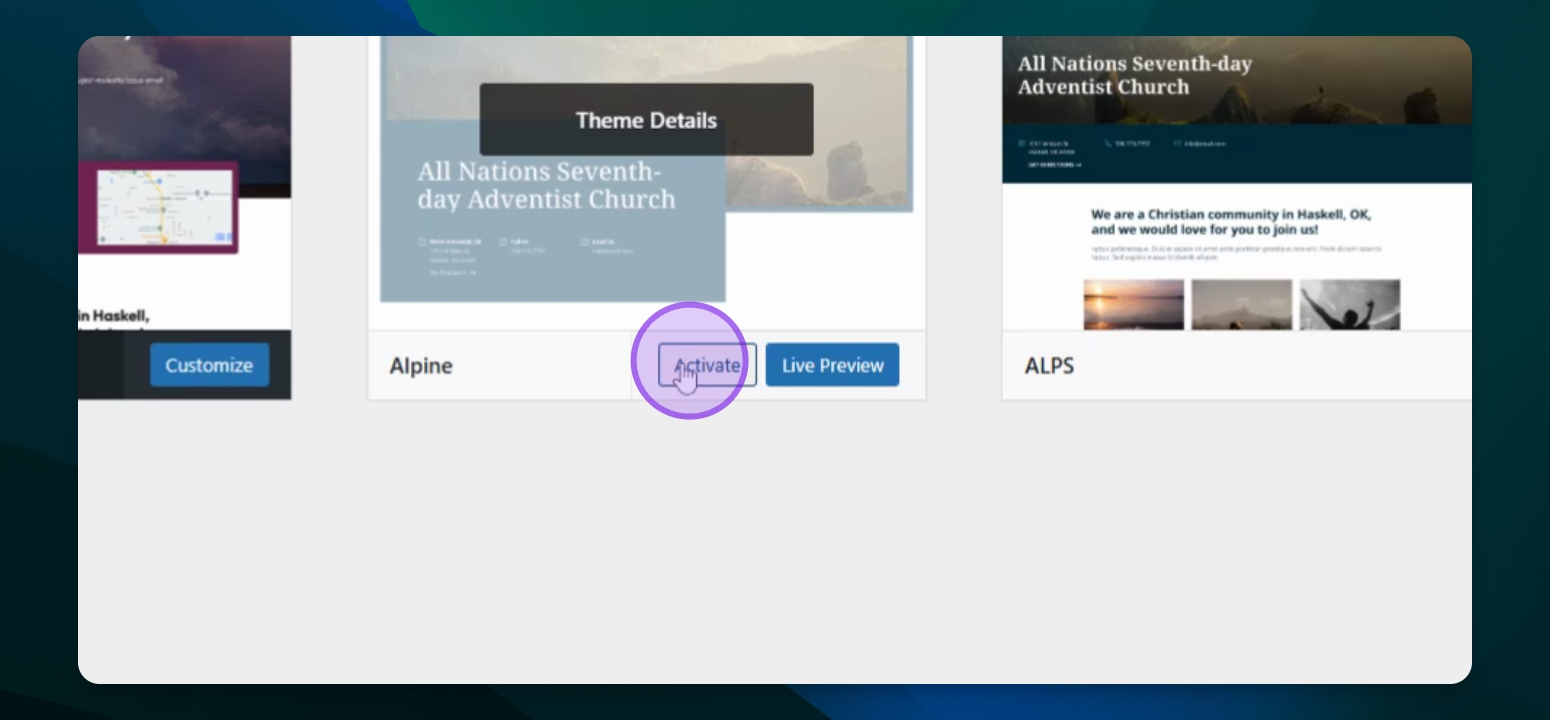Open Theme Details for the Alpine theme
Image resolution: width=1550 pixels, height=720 pixels.
(646, 120)
